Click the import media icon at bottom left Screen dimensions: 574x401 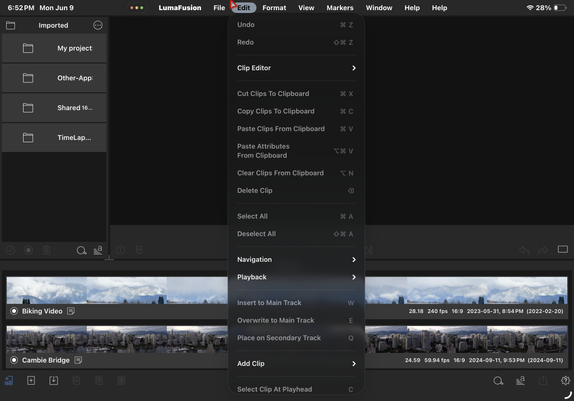click(x=9, y=380)
